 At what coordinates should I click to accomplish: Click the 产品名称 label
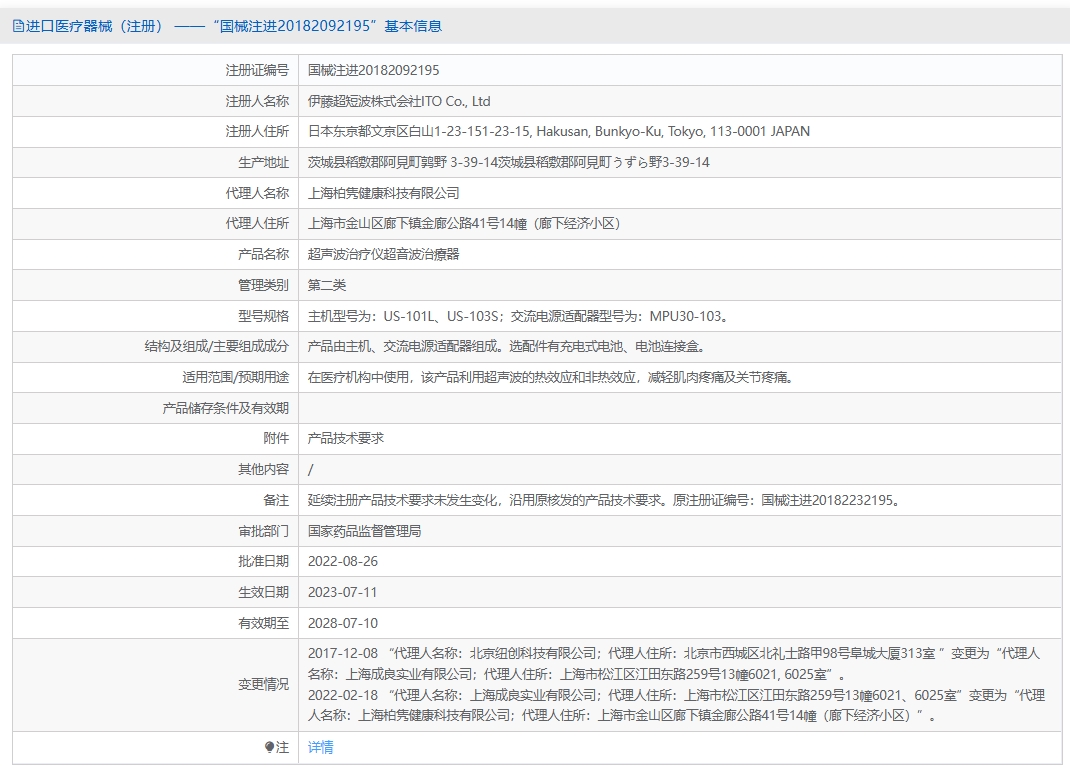[263, 254]
